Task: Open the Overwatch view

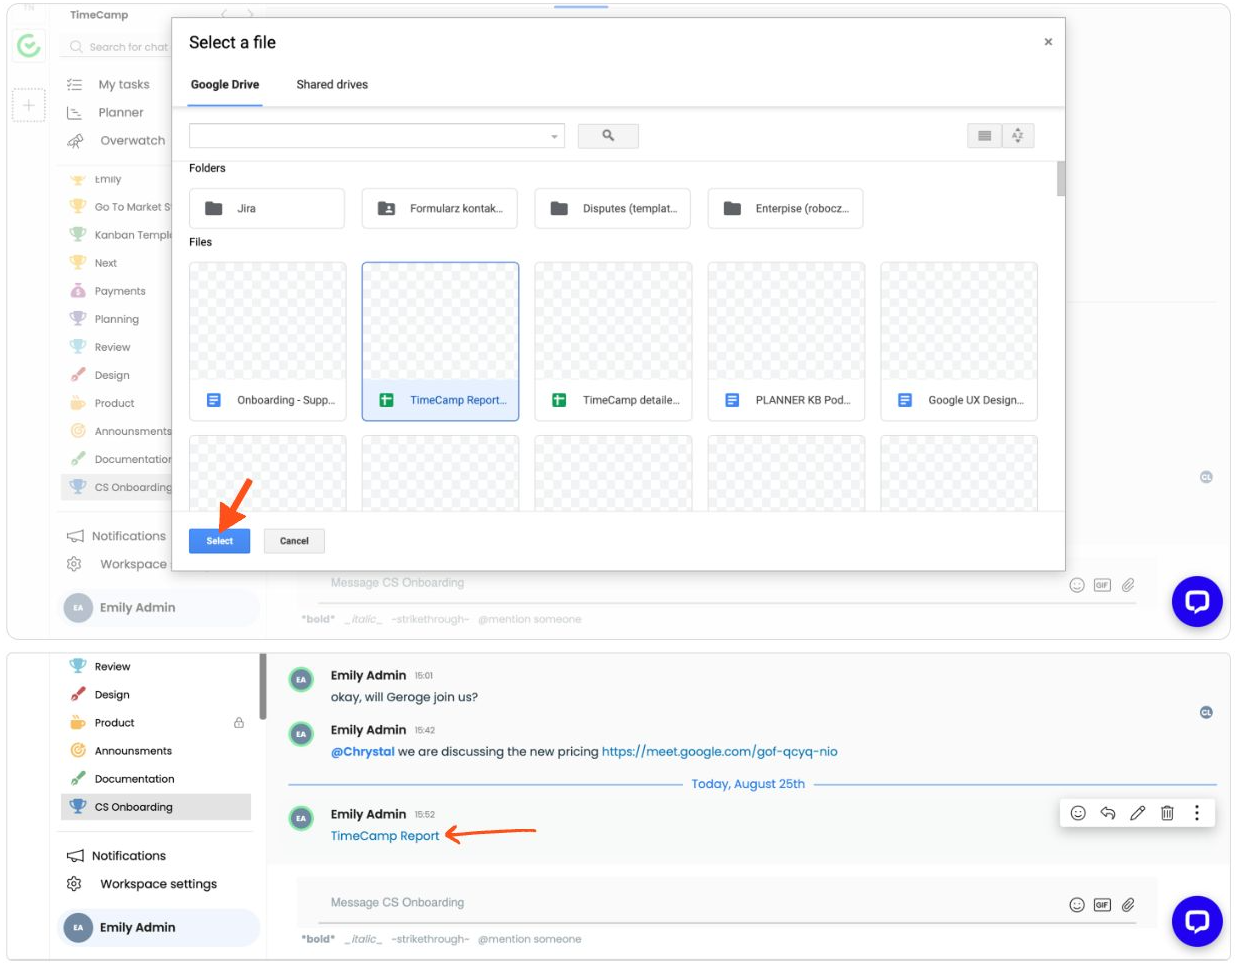Action: pos(132,140)
